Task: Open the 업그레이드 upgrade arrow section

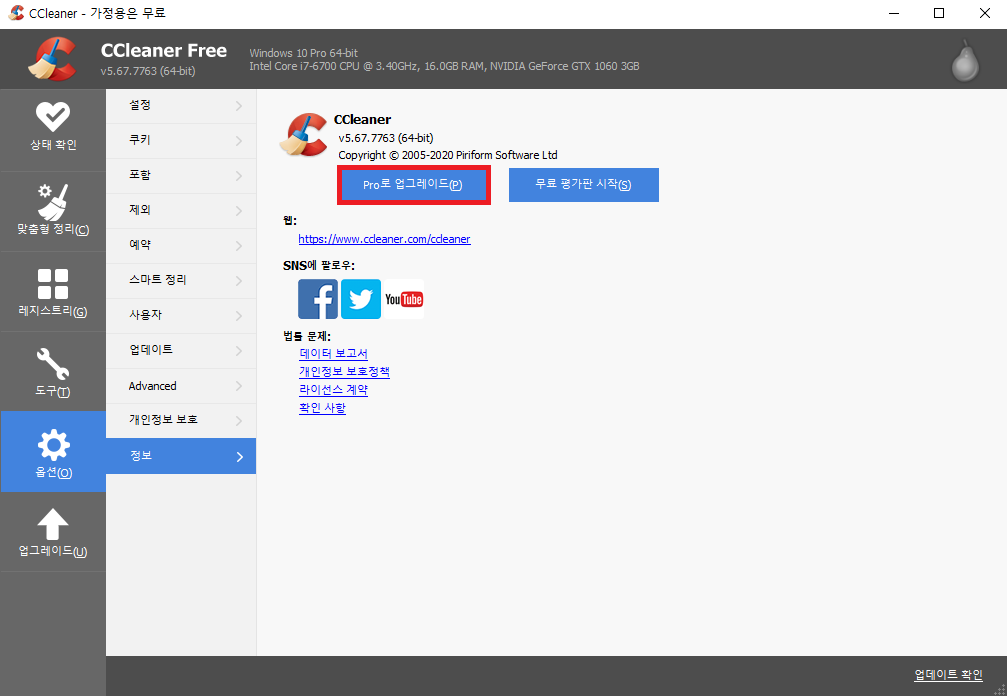Action: (x=53, y=532)
